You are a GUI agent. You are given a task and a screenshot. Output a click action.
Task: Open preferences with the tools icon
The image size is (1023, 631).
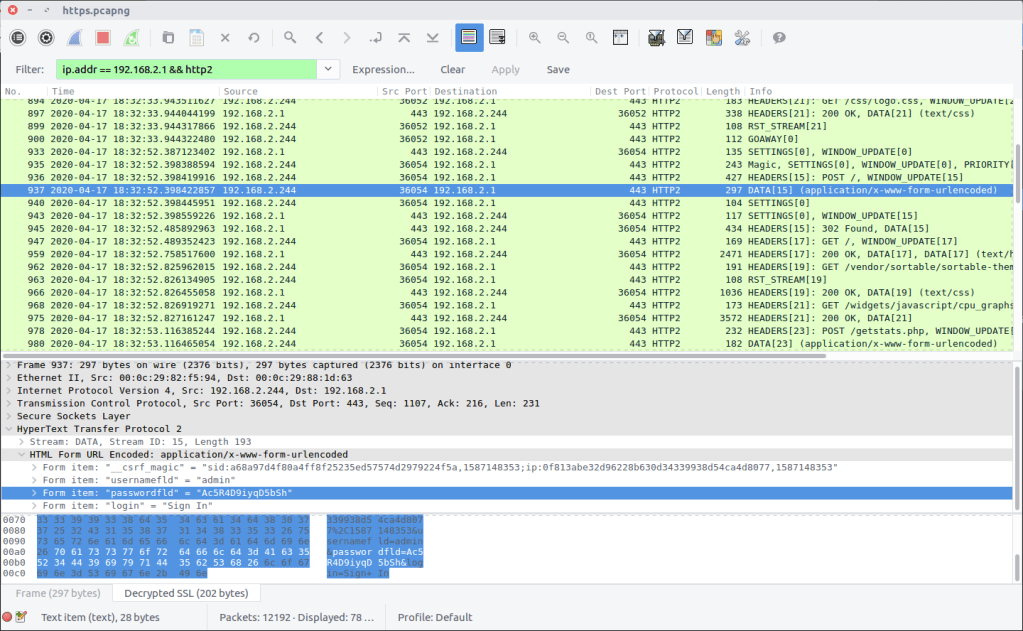742,38
